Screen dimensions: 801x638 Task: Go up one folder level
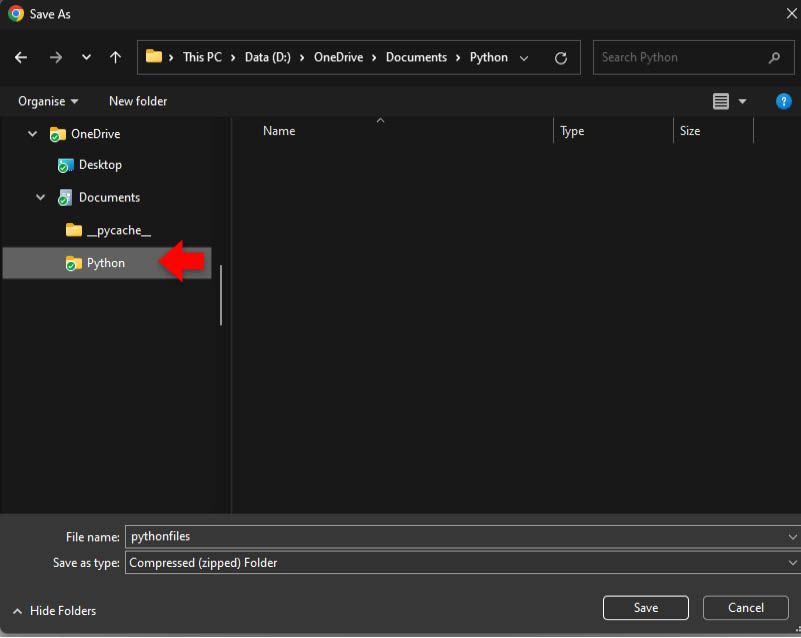115,57
